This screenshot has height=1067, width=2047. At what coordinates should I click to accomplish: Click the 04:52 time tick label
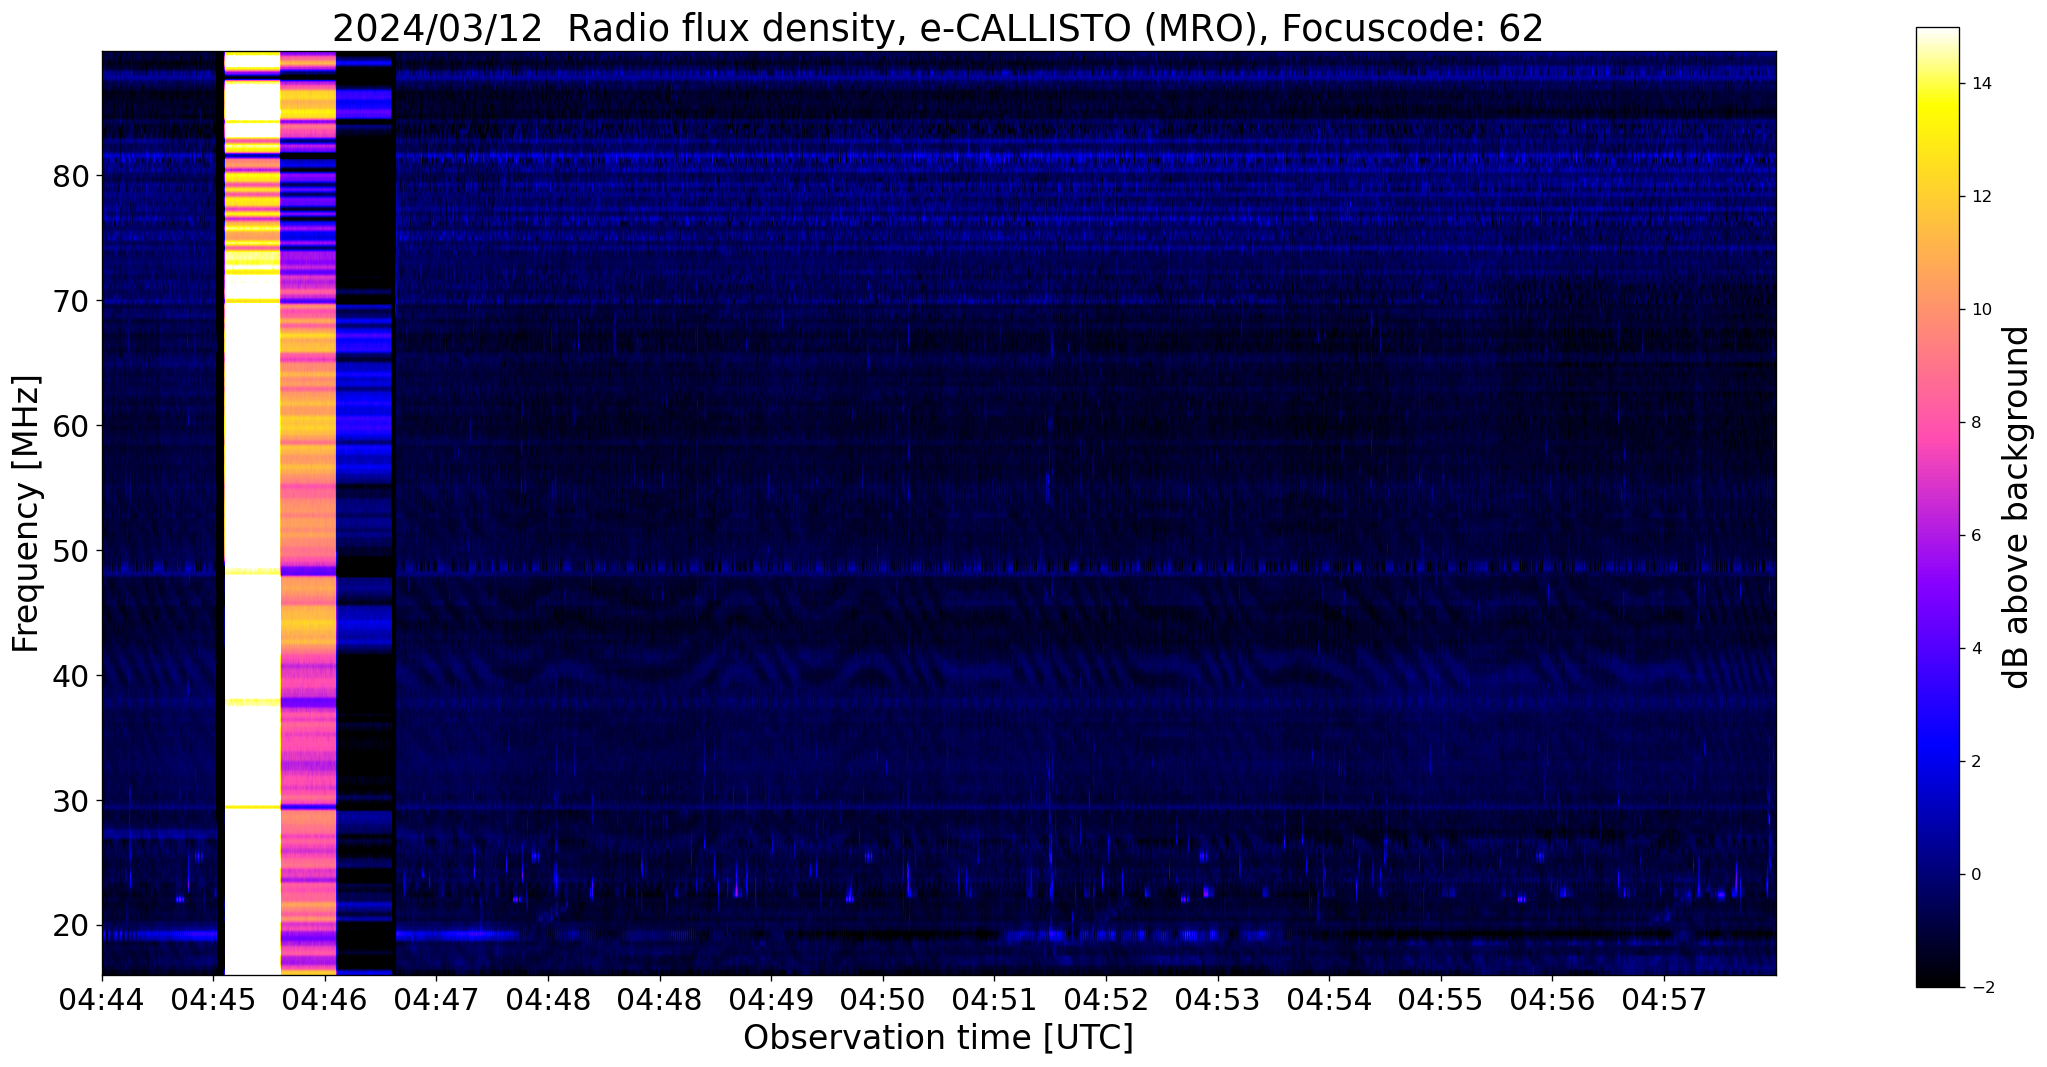pyautogui.click(x=1106, y=999)
